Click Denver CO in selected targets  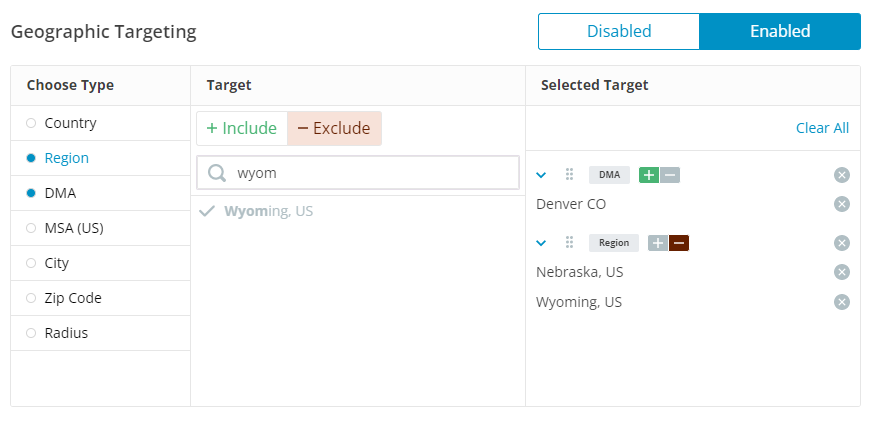[571, 204]
